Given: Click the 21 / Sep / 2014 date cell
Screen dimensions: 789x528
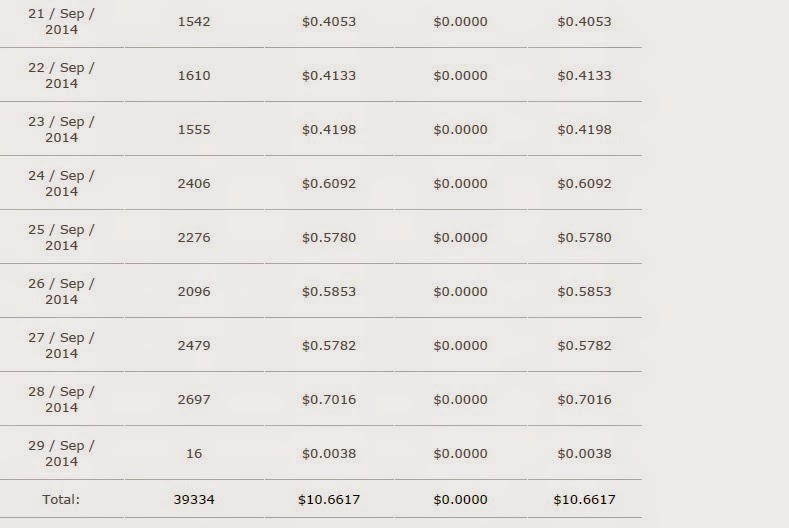Looking at the screenshot, I should click(61, 21).
